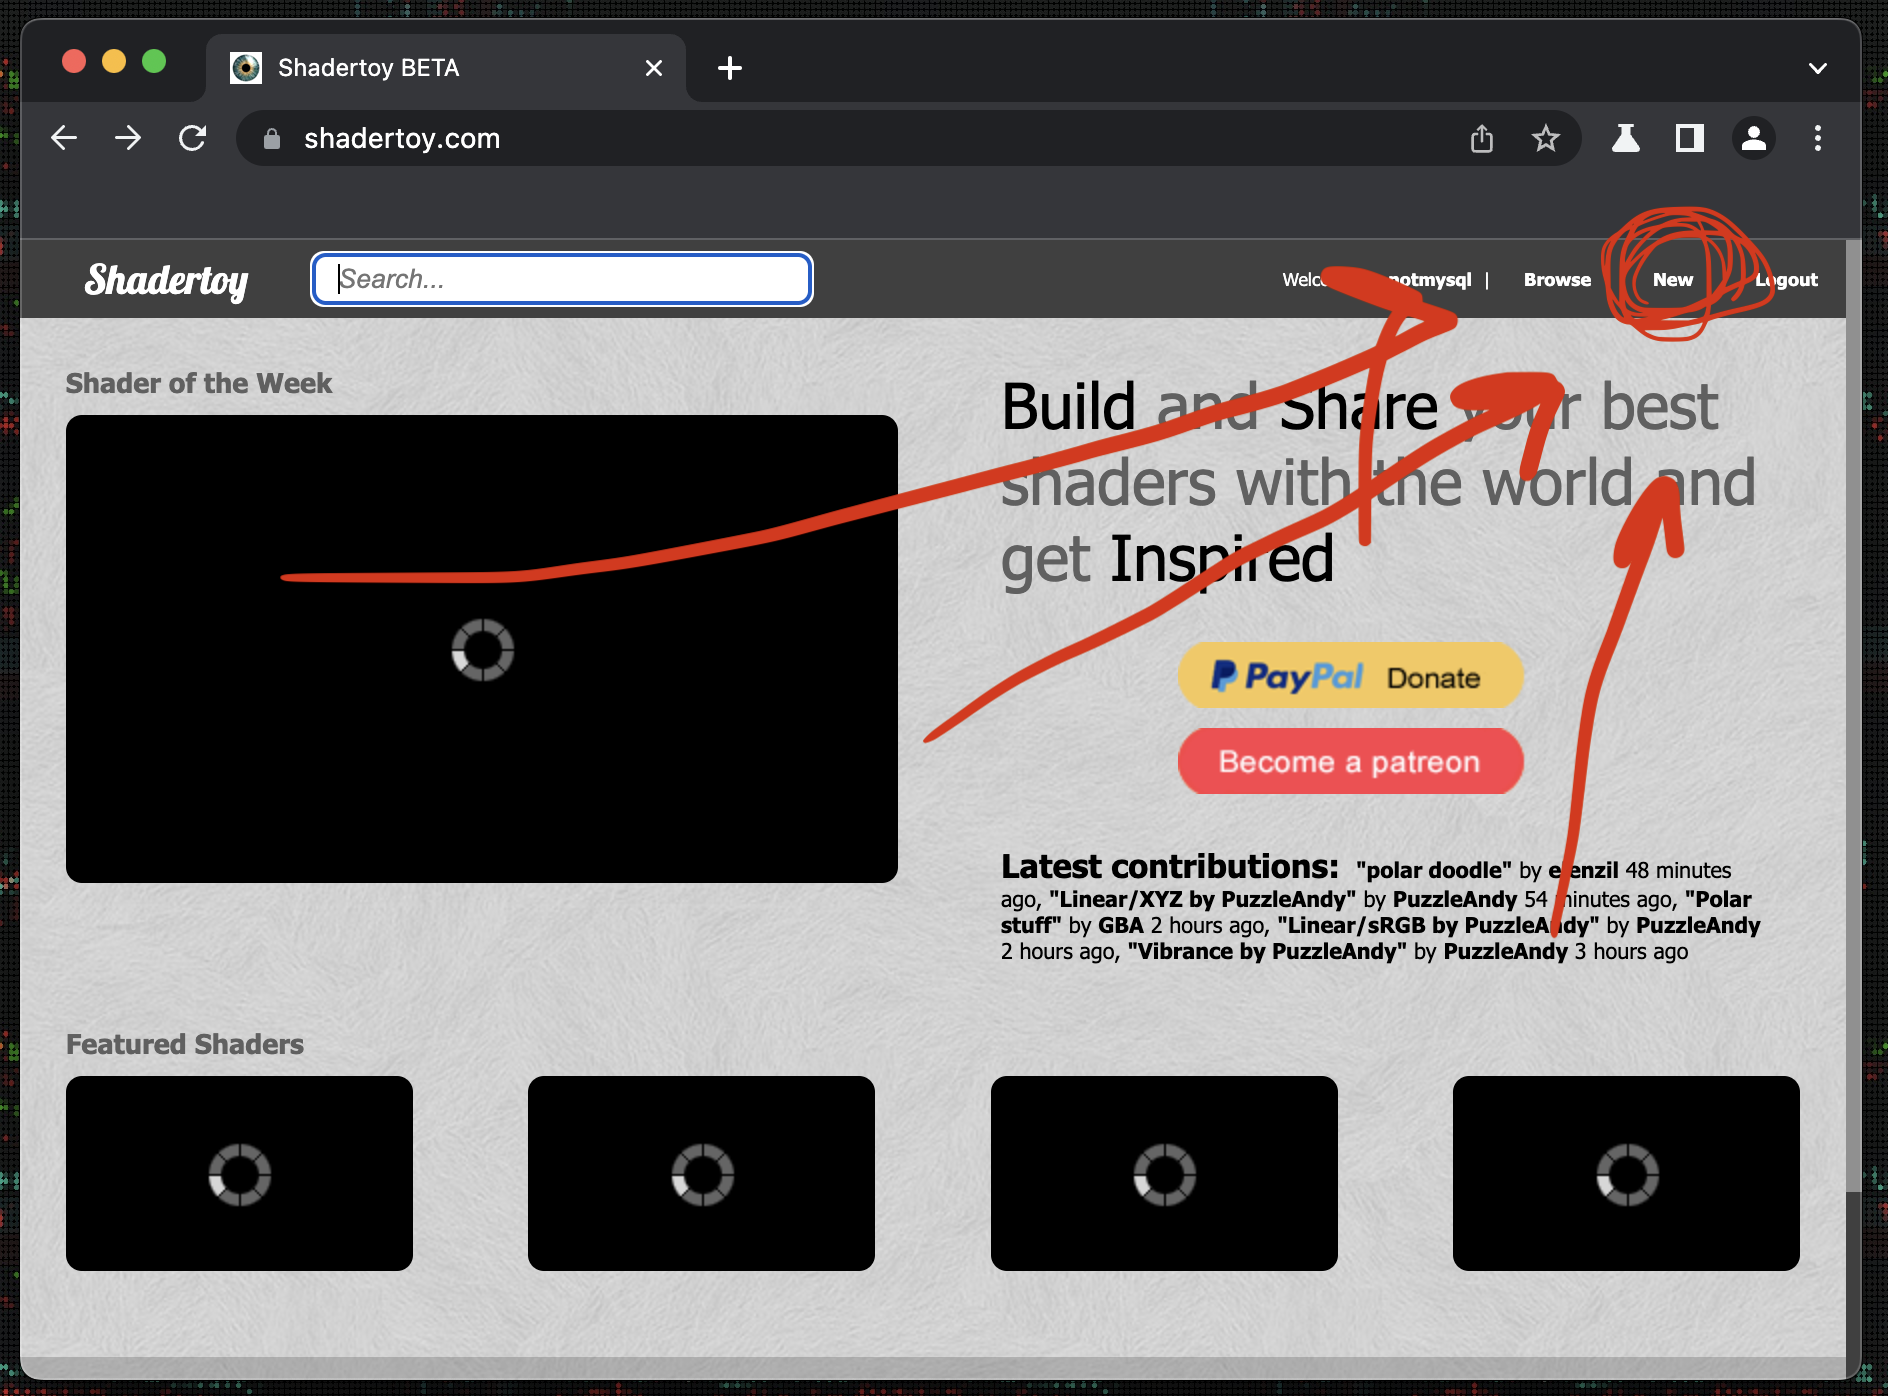The width and height of the screenshot is (1888, 1396).
Task: Open "Linear/XYZ by PuzzleAndy" shader link
Action: click(1202, 899)
